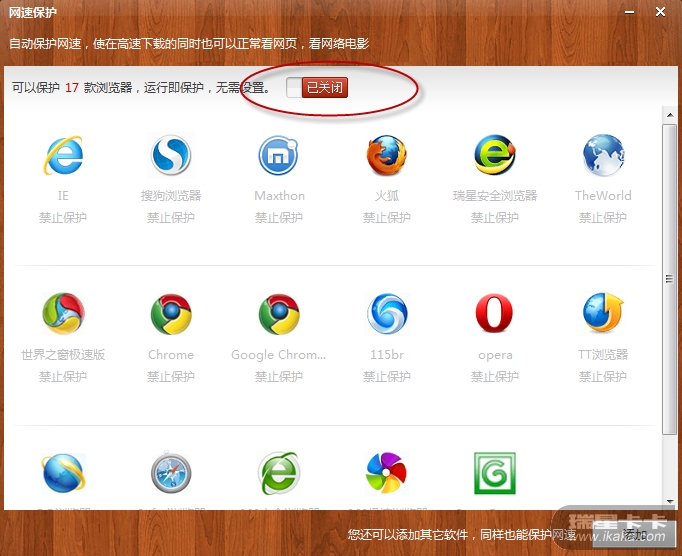682x556 pixels.
Task: Select the 115br browser icon
Action: point(387,314)
